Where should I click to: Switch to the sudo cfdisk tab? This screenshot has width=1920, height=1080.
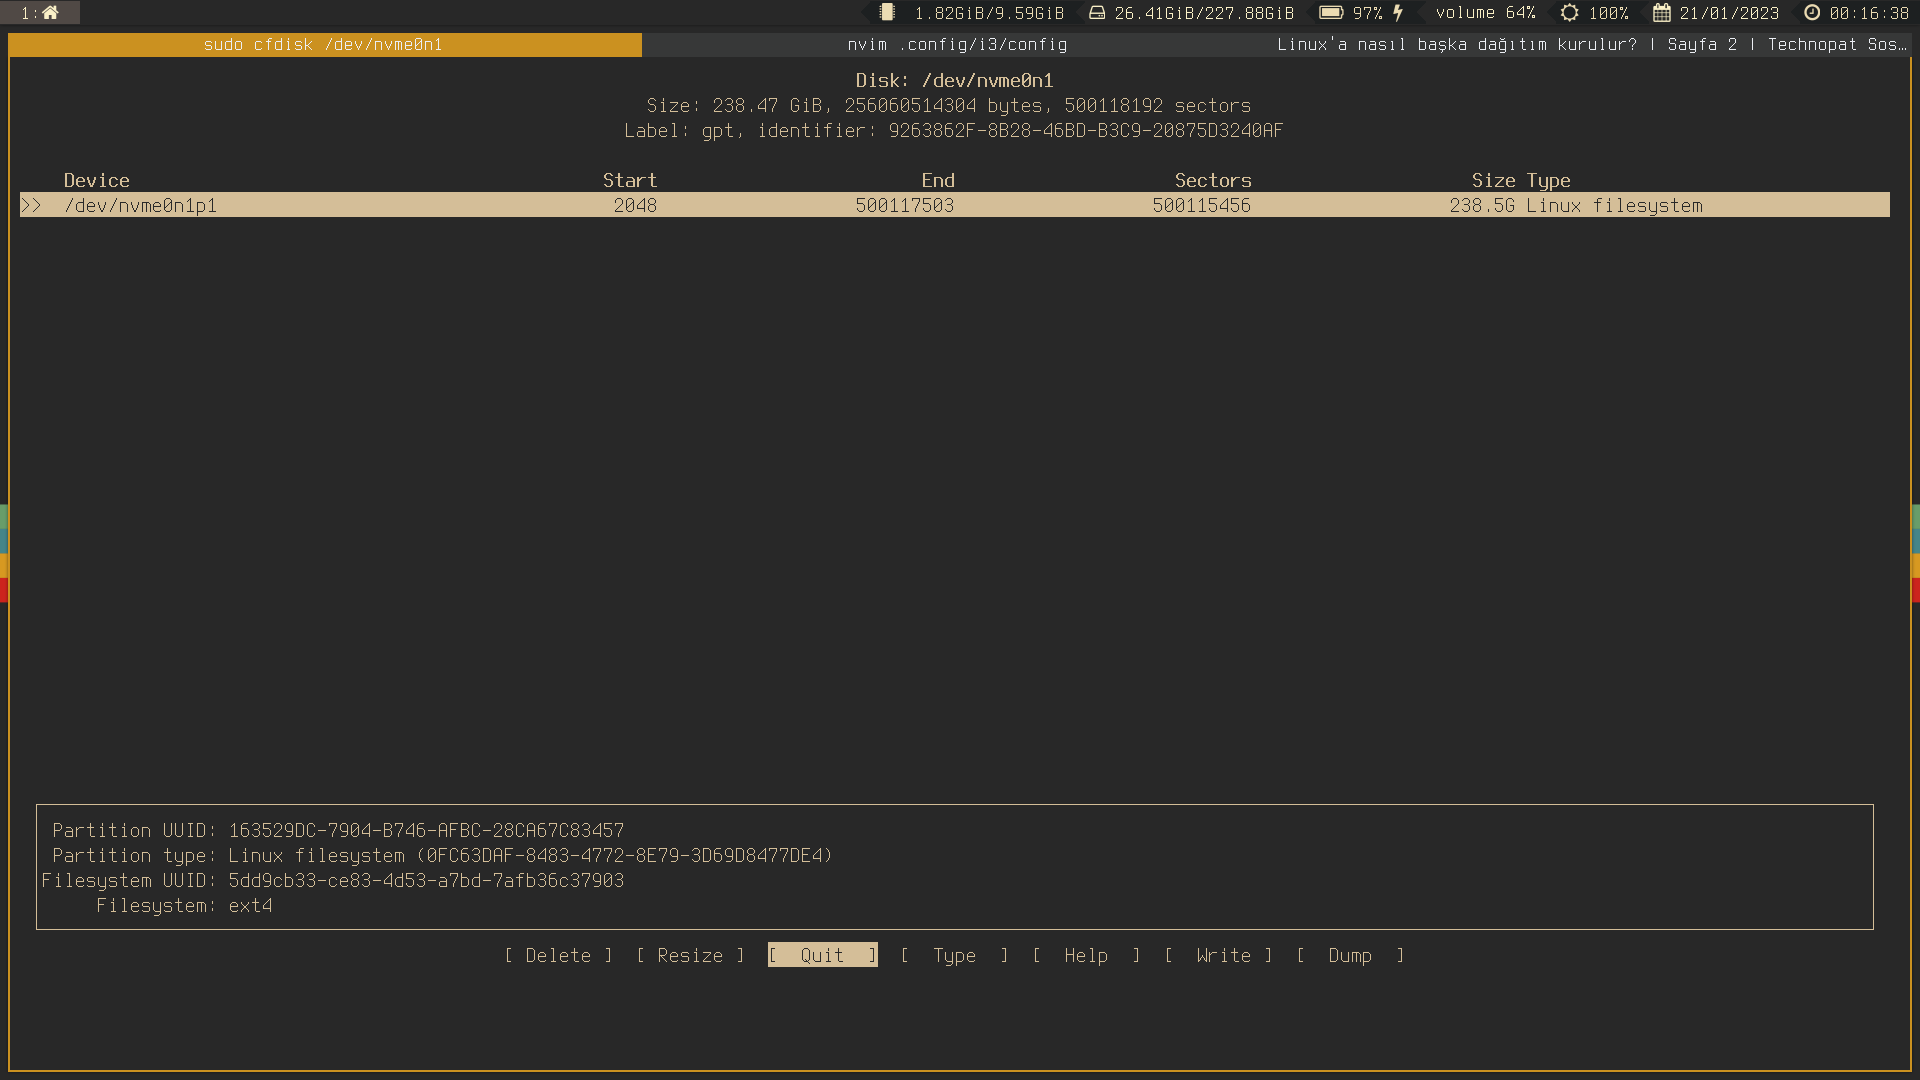coord(324,45)
